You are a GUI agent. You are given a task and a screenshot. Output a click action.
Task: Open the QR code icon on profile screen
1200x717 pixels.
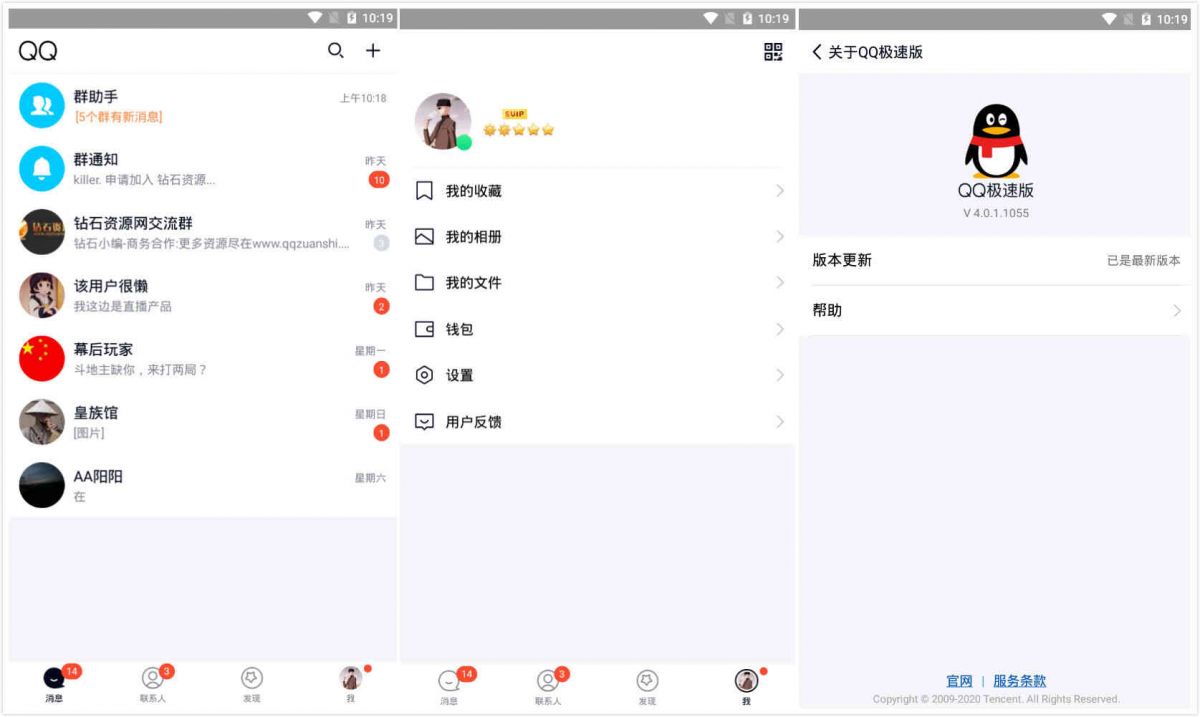(x=773, y=52)
